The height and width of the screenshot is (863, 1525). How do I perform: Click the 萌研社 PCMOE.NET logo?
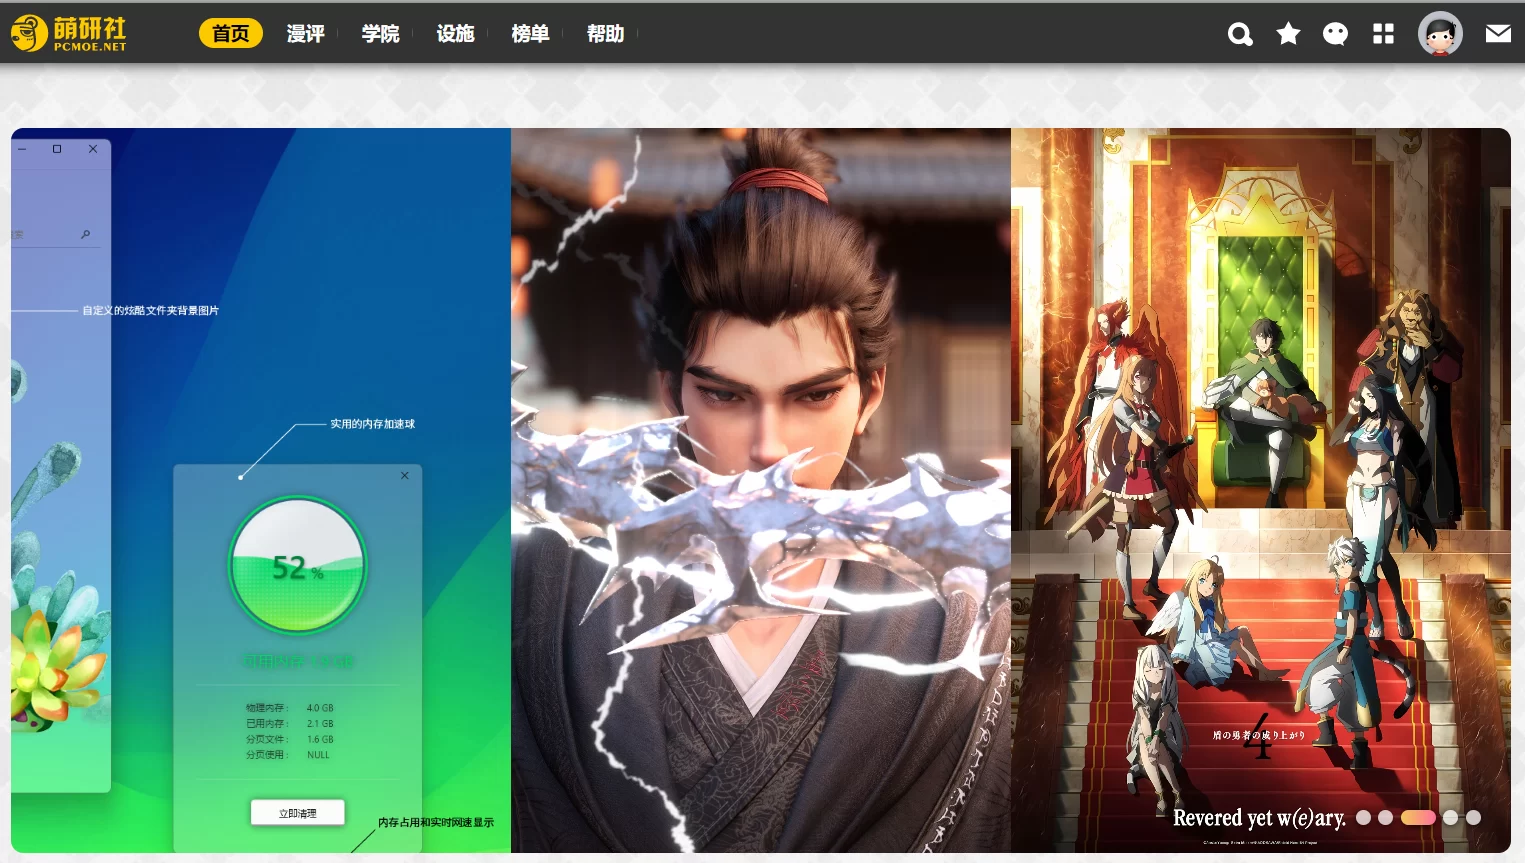pyautogui.click(x=69, y=33)
